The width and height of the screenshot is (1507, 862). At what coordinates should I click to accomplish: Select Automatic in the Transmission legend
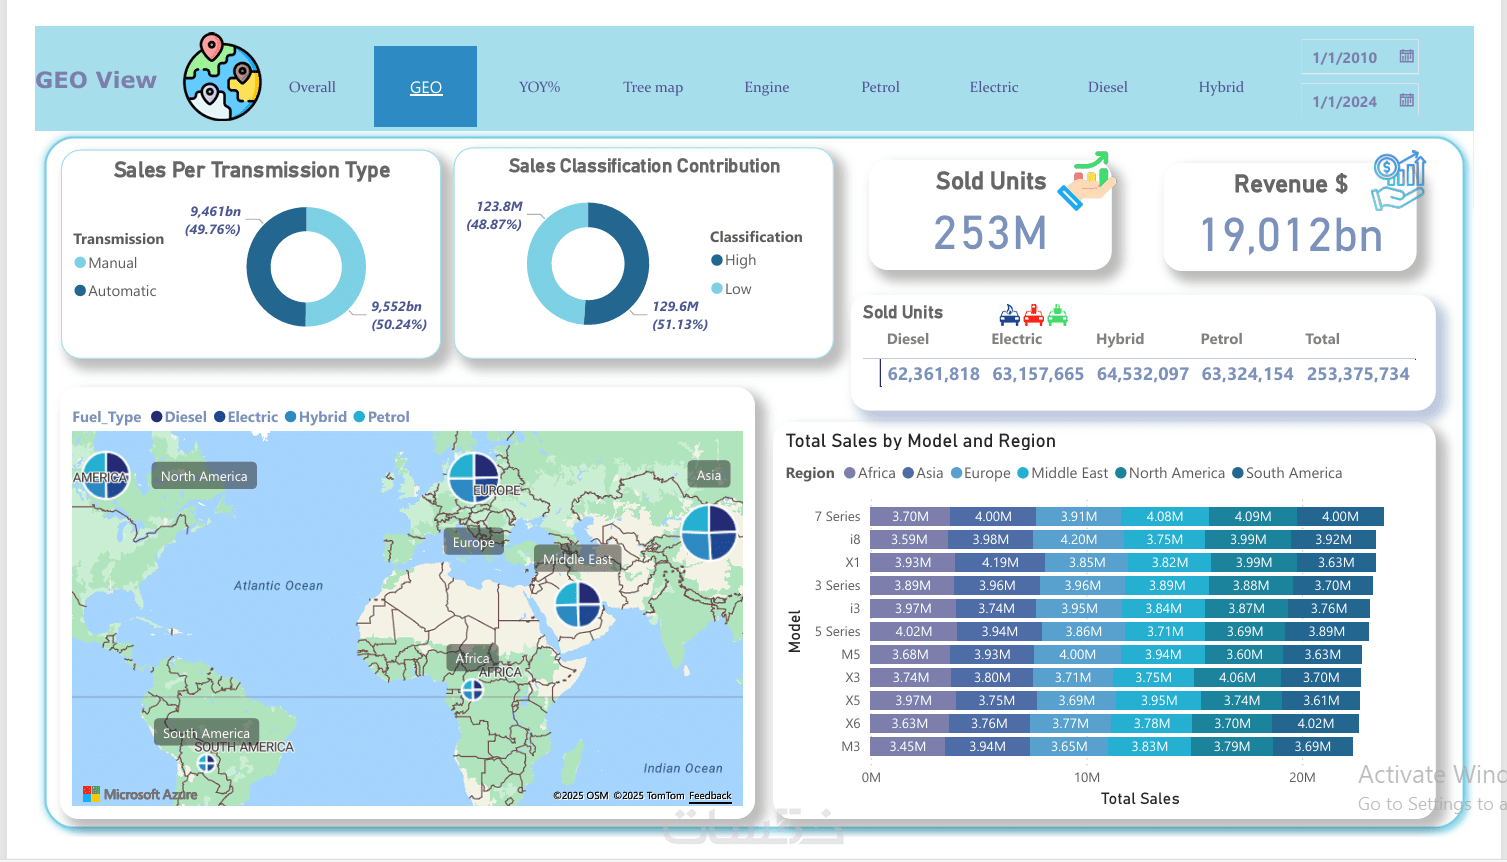tap(115, 291)
